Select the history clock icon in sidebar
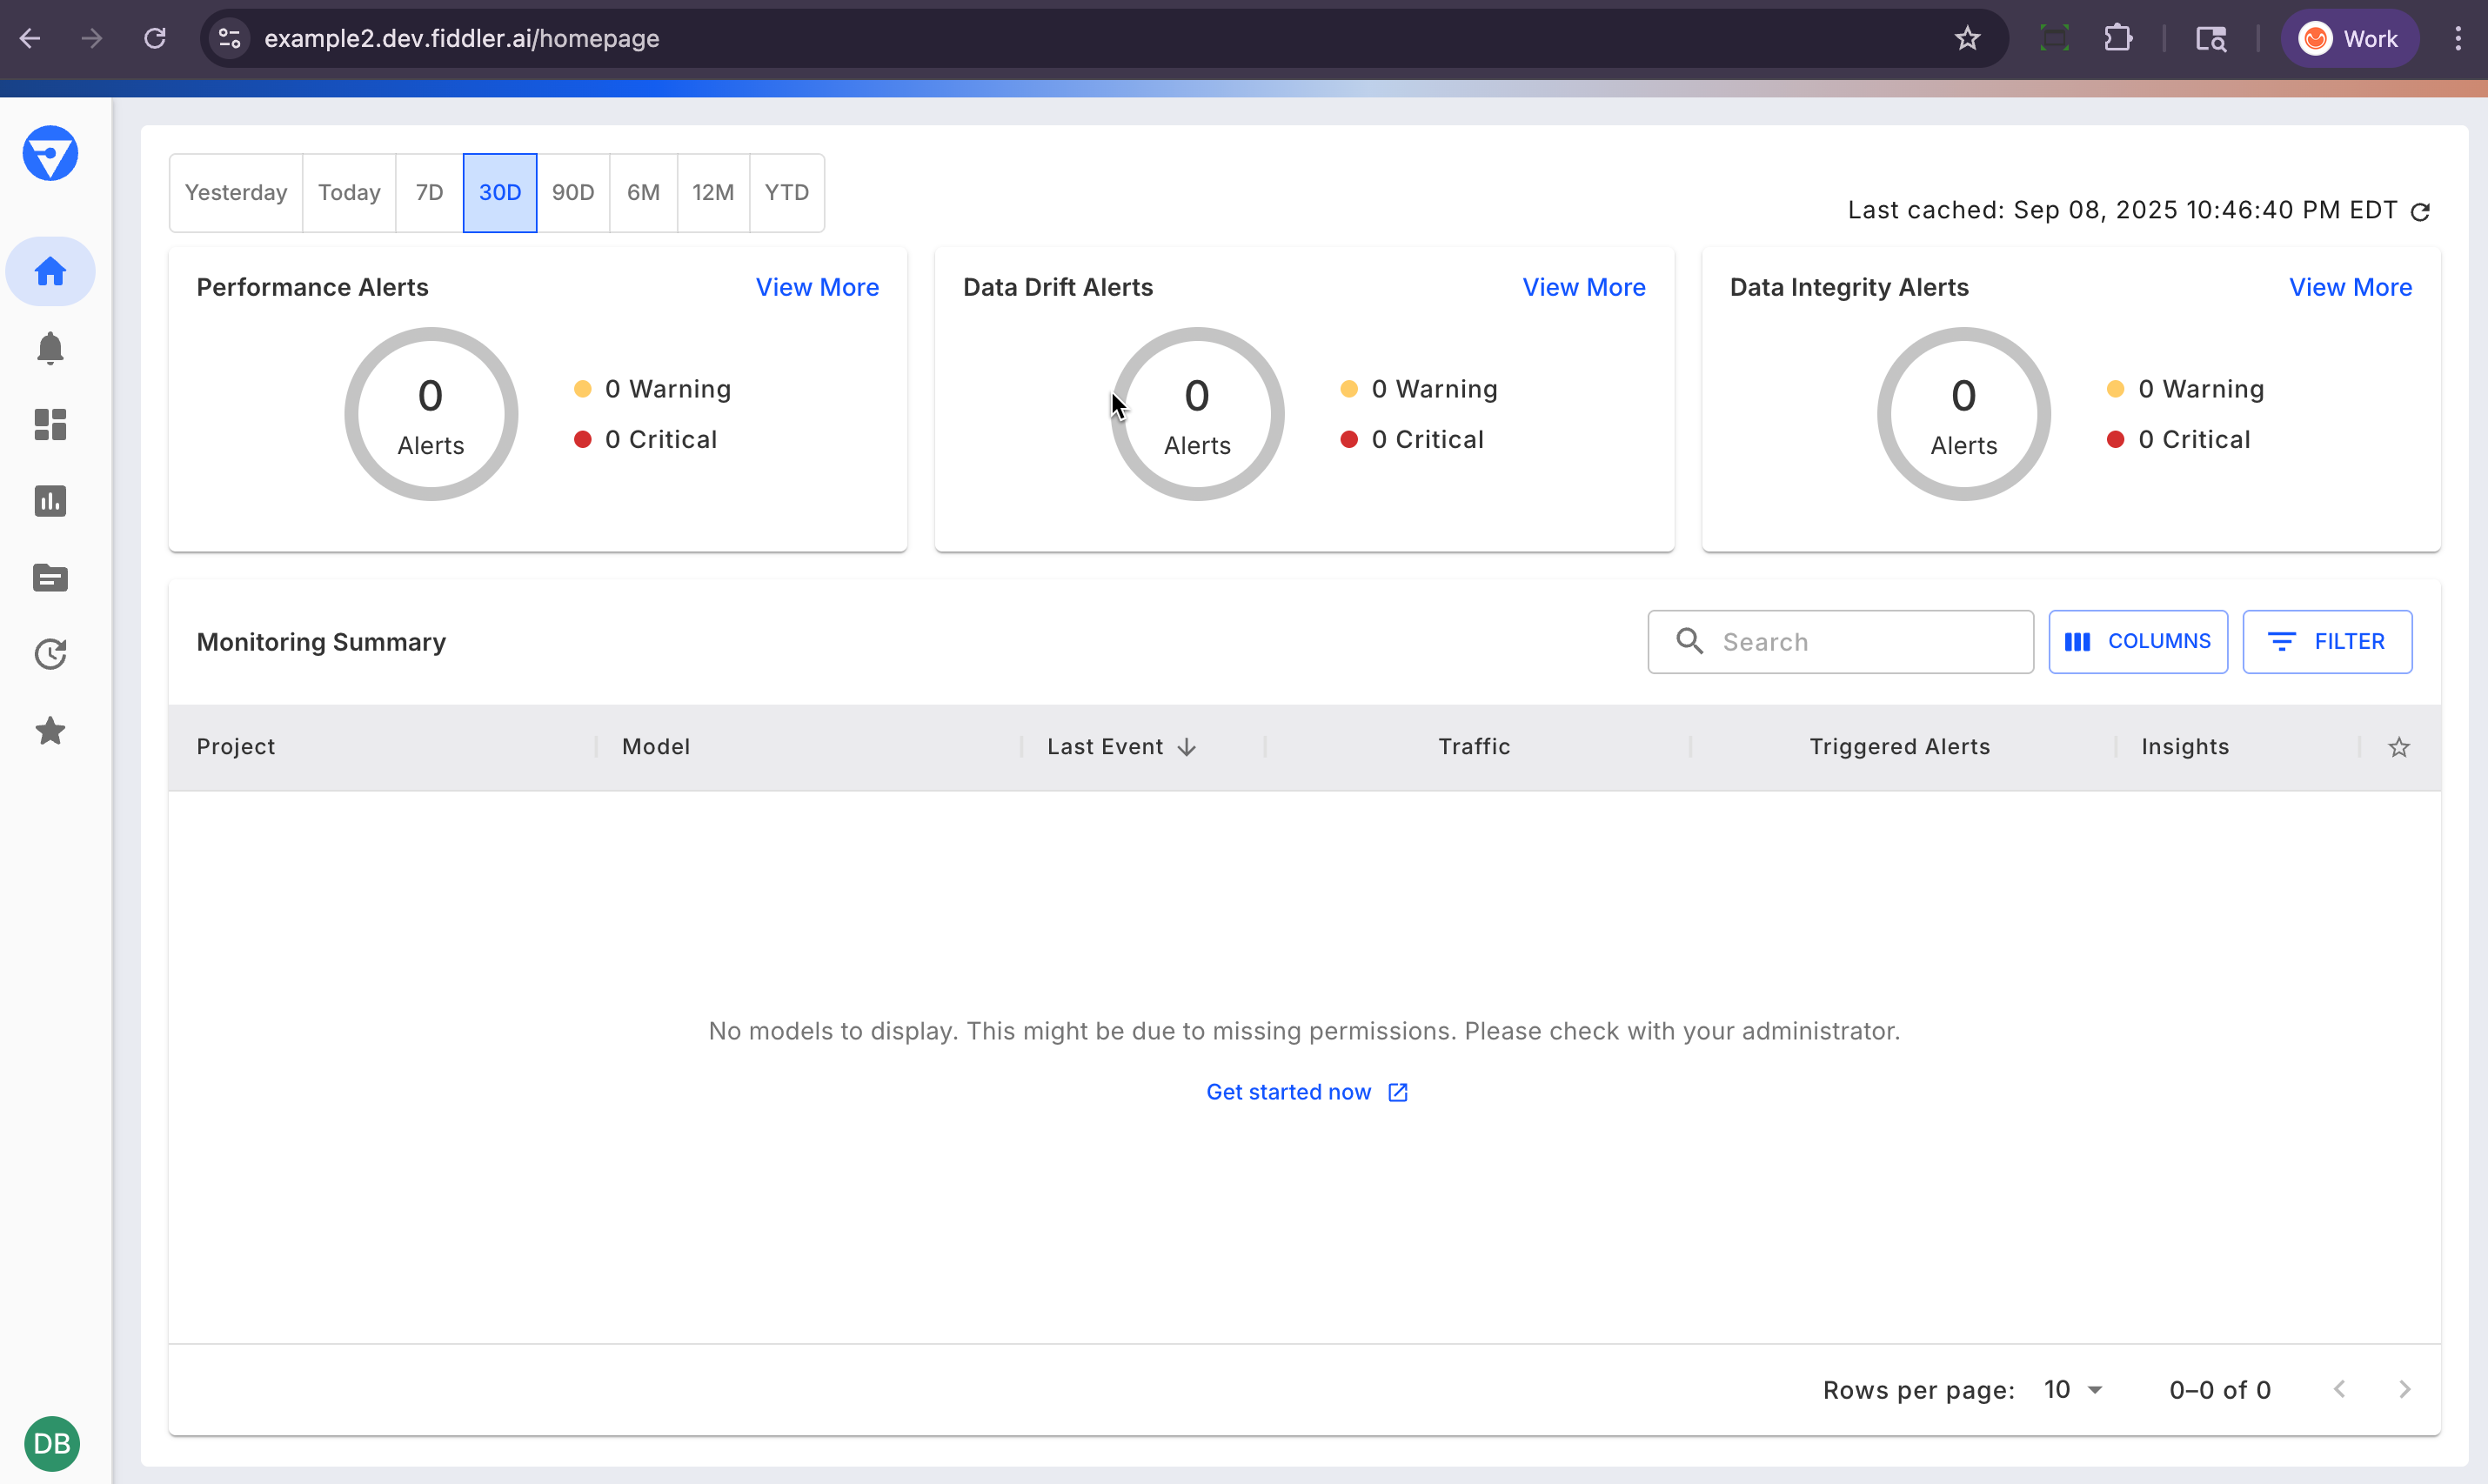The height and width of the screenshot is (1484, 2488). (x=50, y=654)
